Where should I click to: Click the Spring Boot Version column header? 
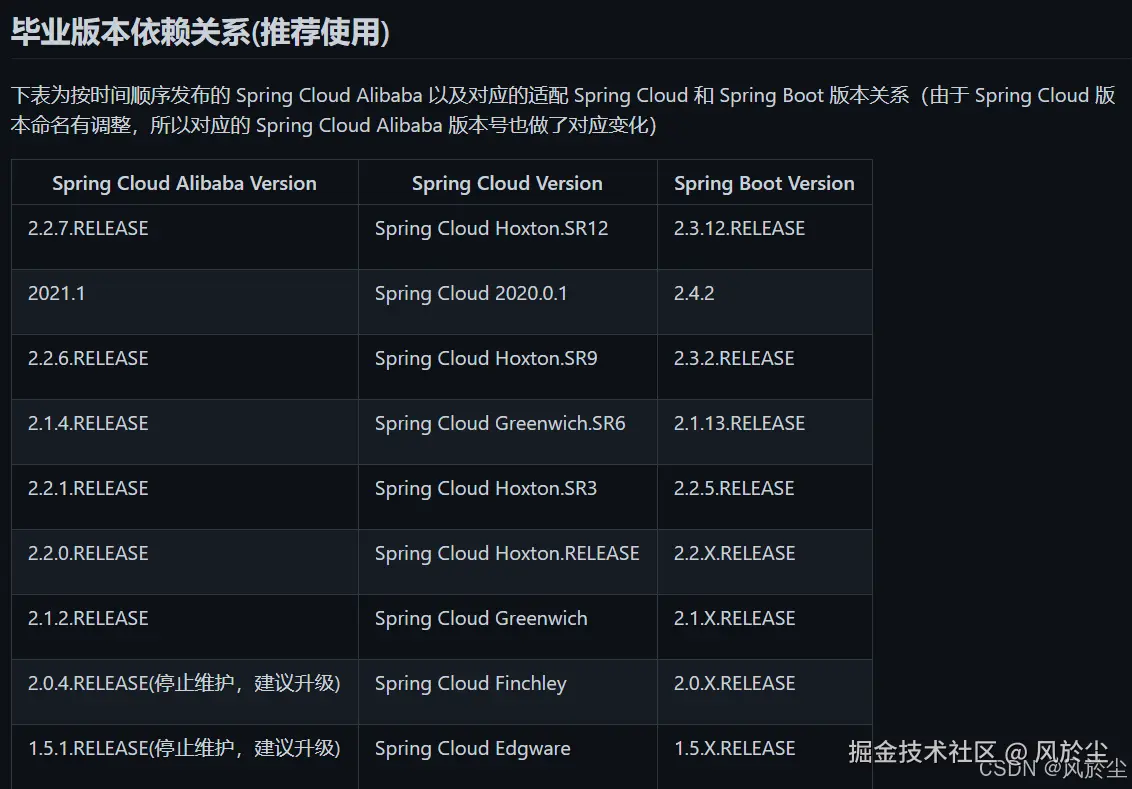(764, 183)
